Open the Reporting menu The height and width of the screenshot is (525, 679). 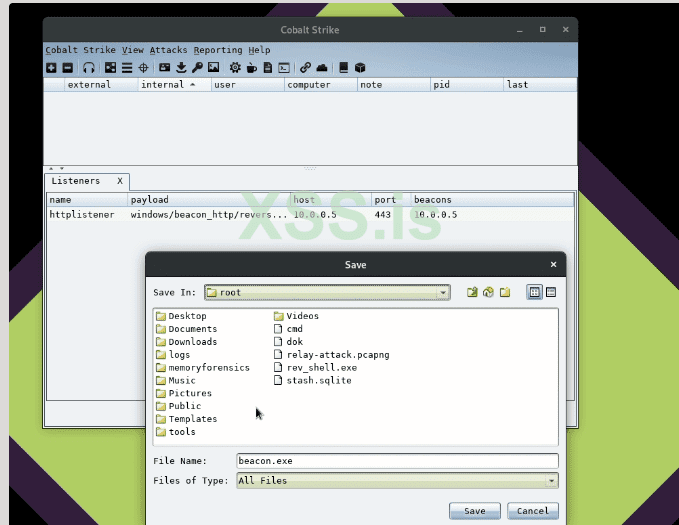[x=218, y=50]
